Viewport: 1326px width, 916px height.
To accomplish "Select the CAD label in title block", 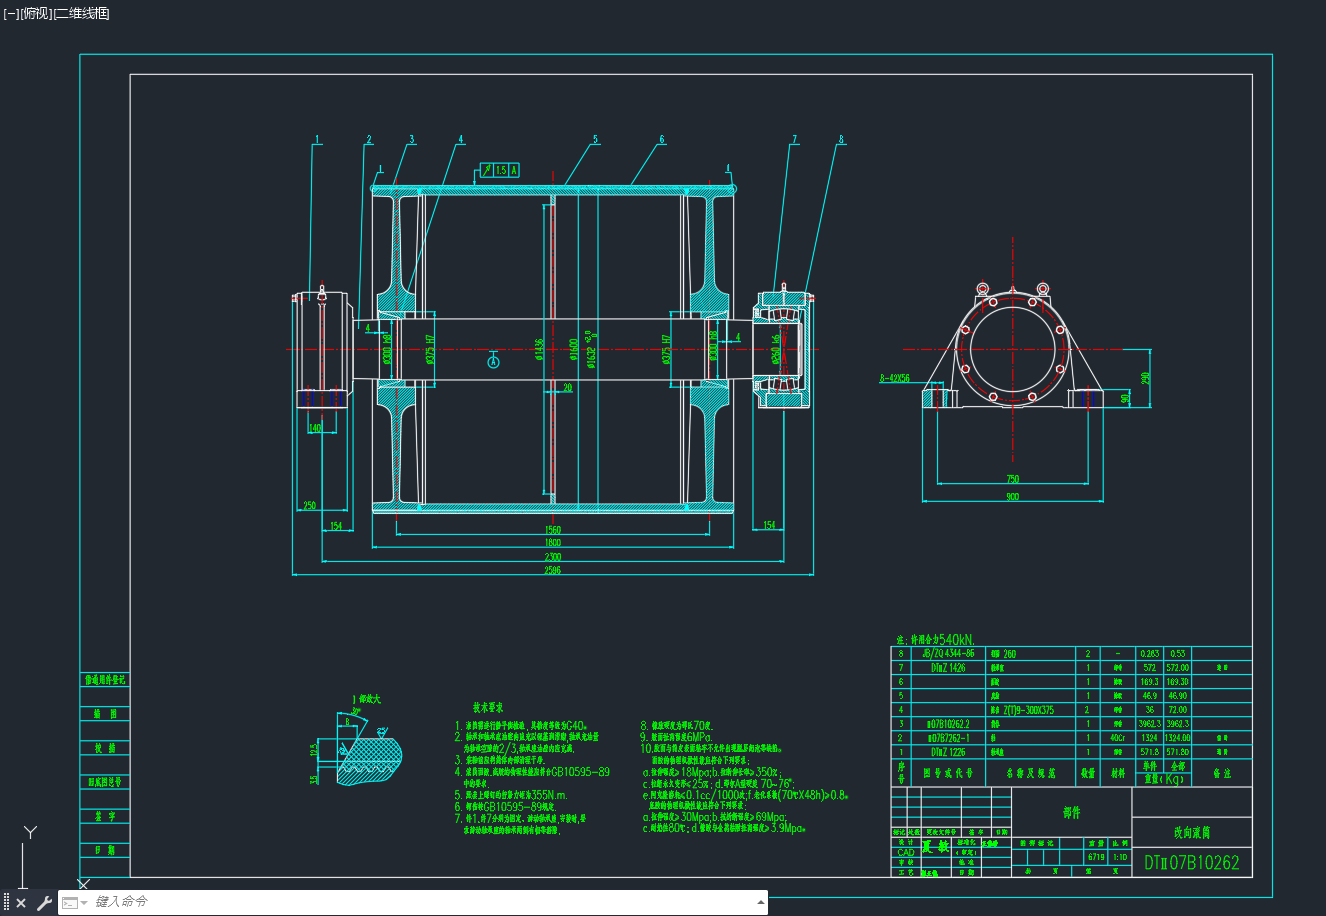I will click(905, 853).
